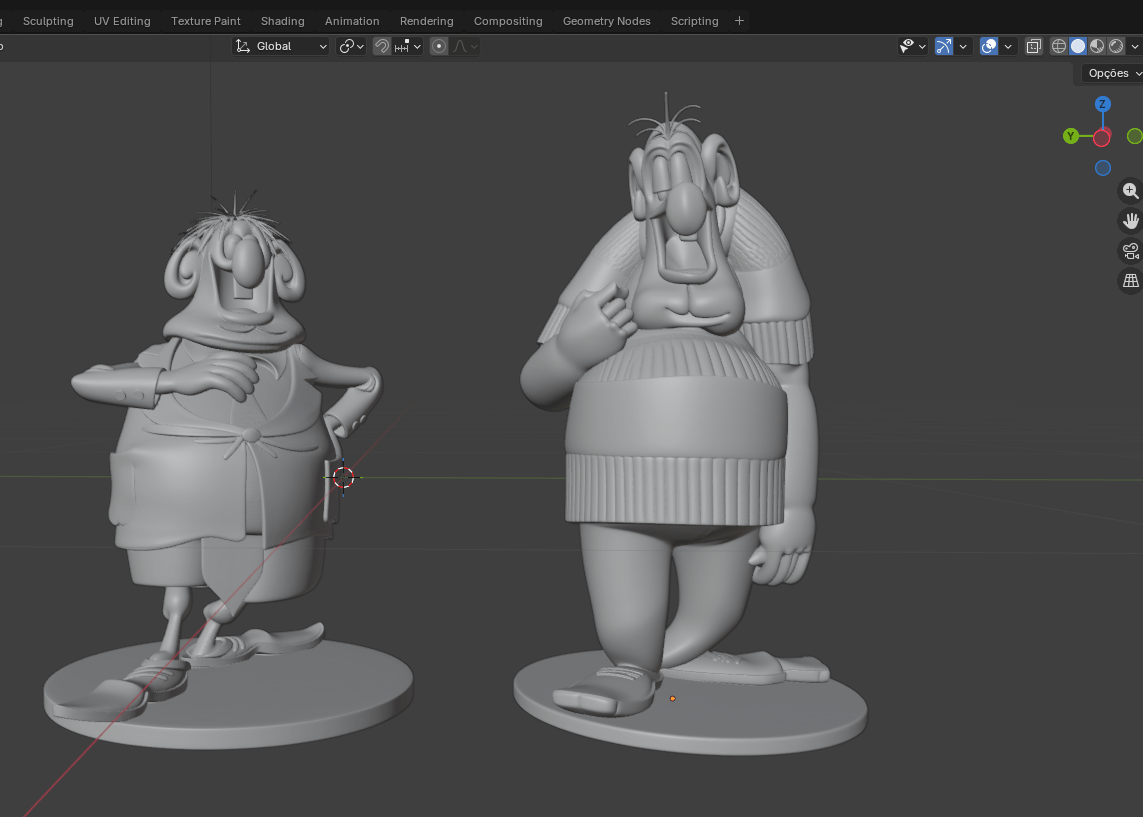Click the pan view hand icon

(1130, 221)
